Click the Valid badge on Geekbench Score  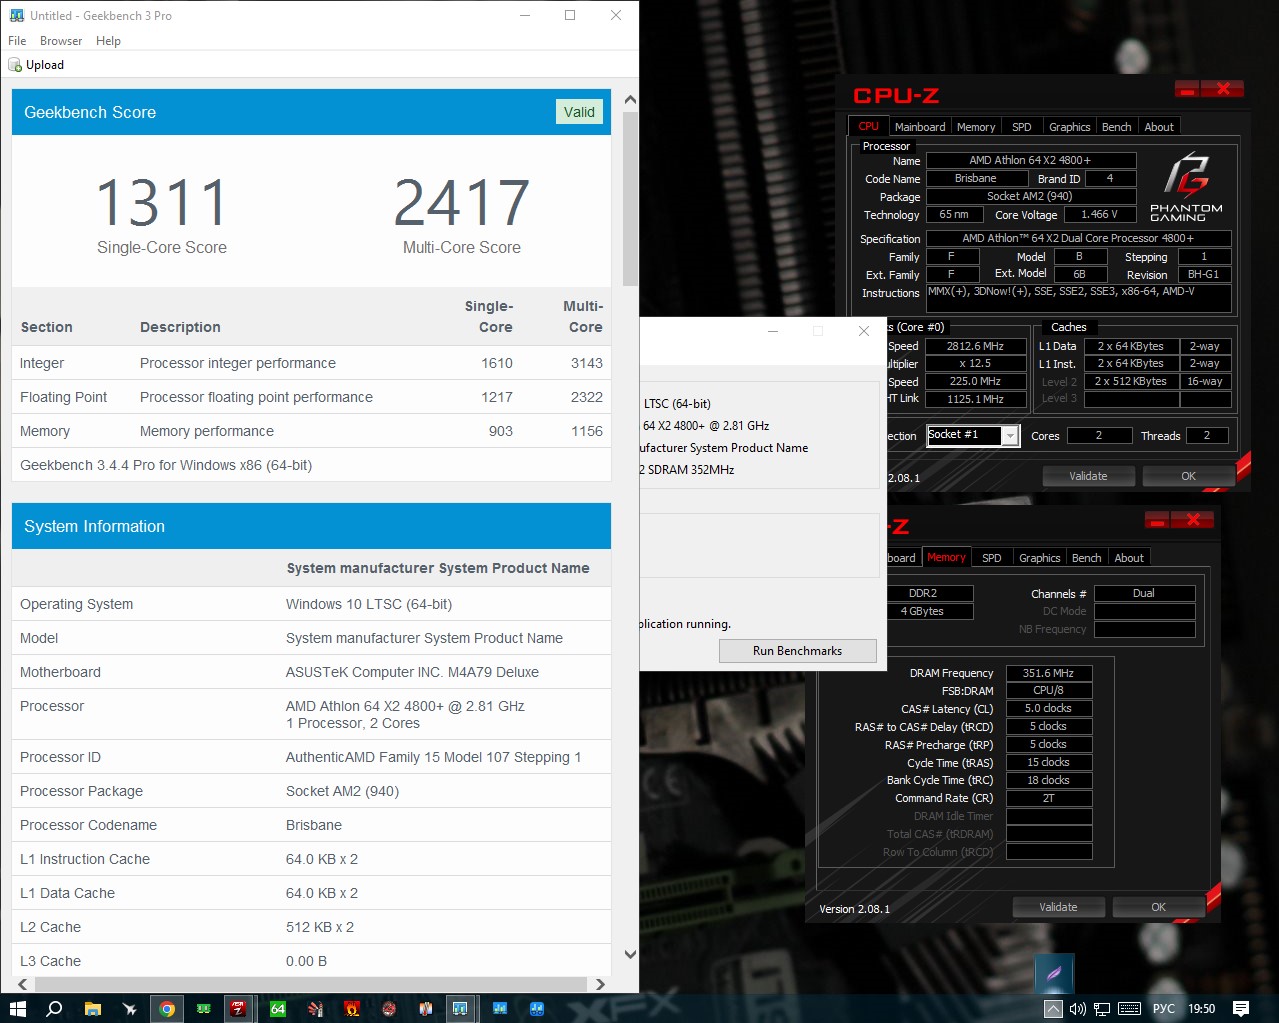coord(579,112)
